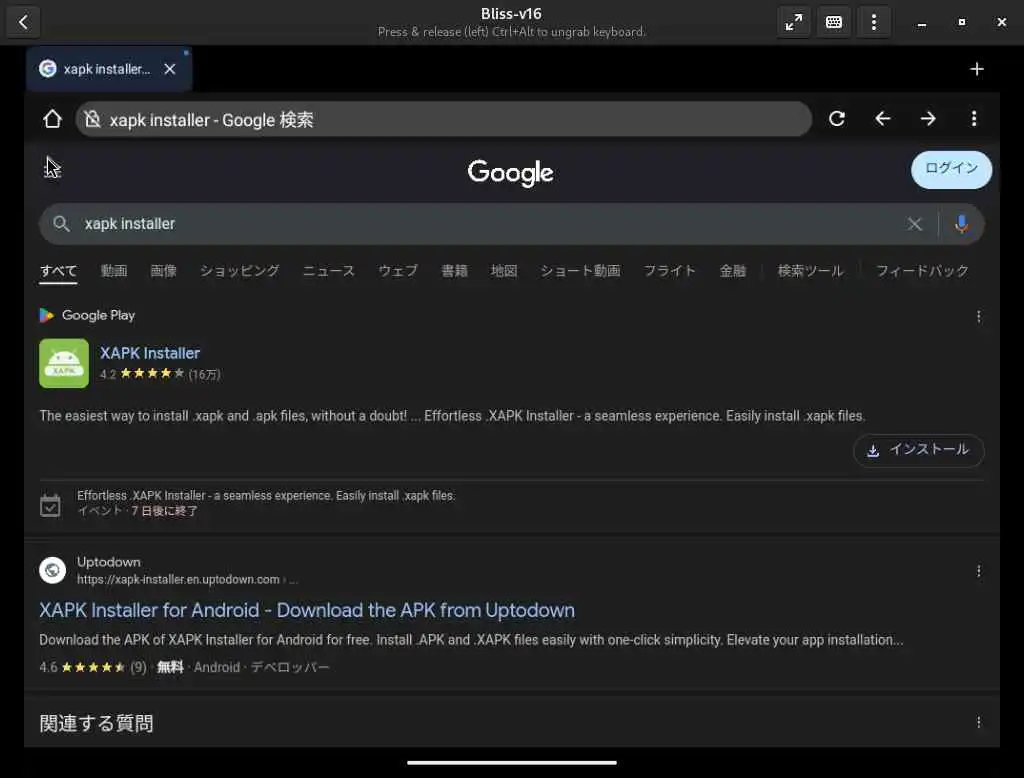Image resolution: width=1024 pixels, height=778 pixels.
Task: Open the xapk-installer.en.uptodown.com URL
Action: (x=178, y=579)
